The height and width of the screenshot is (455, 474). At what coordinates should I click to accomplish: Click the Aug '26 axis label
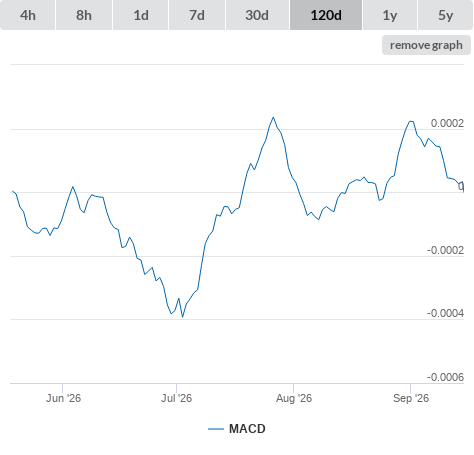coord(294,398)
